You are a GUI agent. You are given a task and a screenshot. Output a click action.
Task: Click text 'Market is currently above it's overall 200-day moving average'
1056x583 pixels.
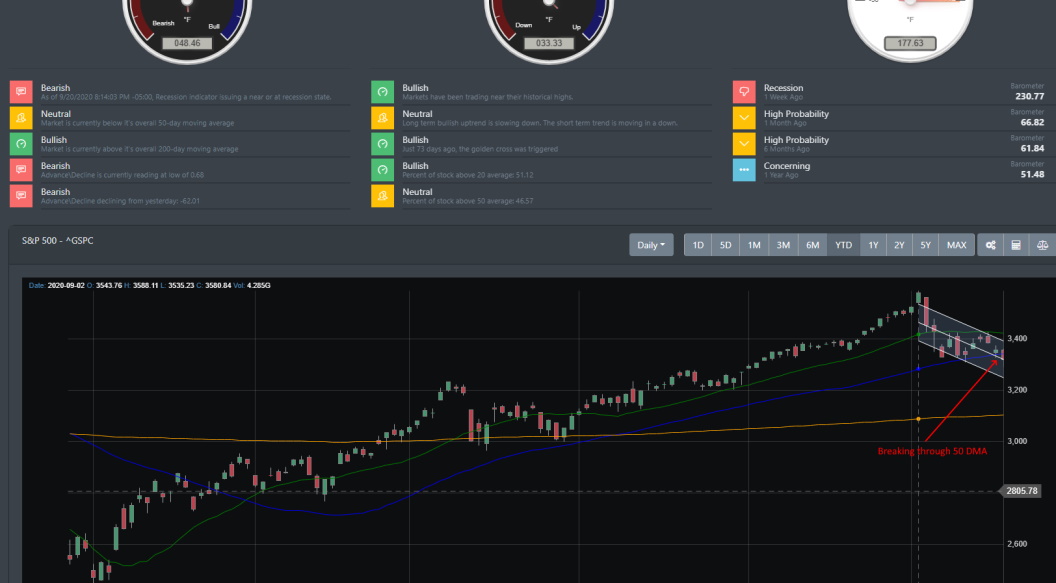[x=139, y=149]
